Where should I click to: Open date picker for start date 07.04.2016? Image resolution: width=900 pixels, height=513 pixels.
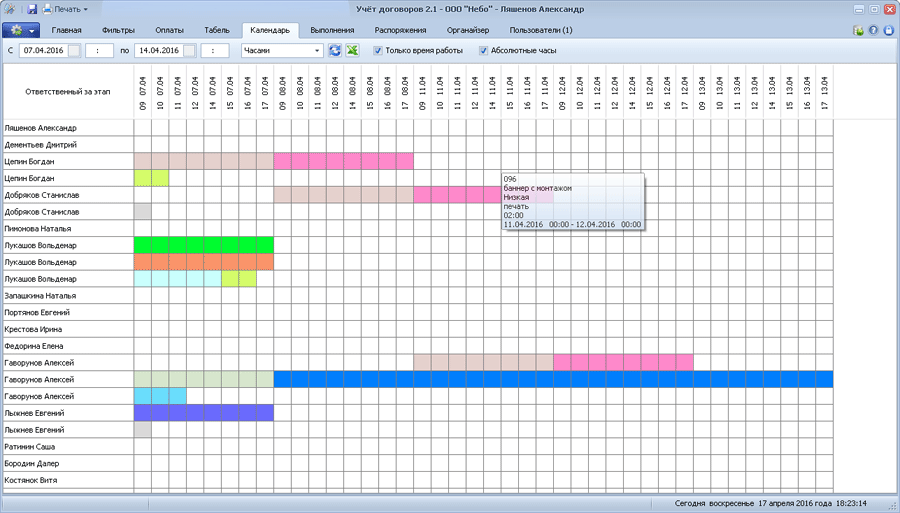[74, 50]
